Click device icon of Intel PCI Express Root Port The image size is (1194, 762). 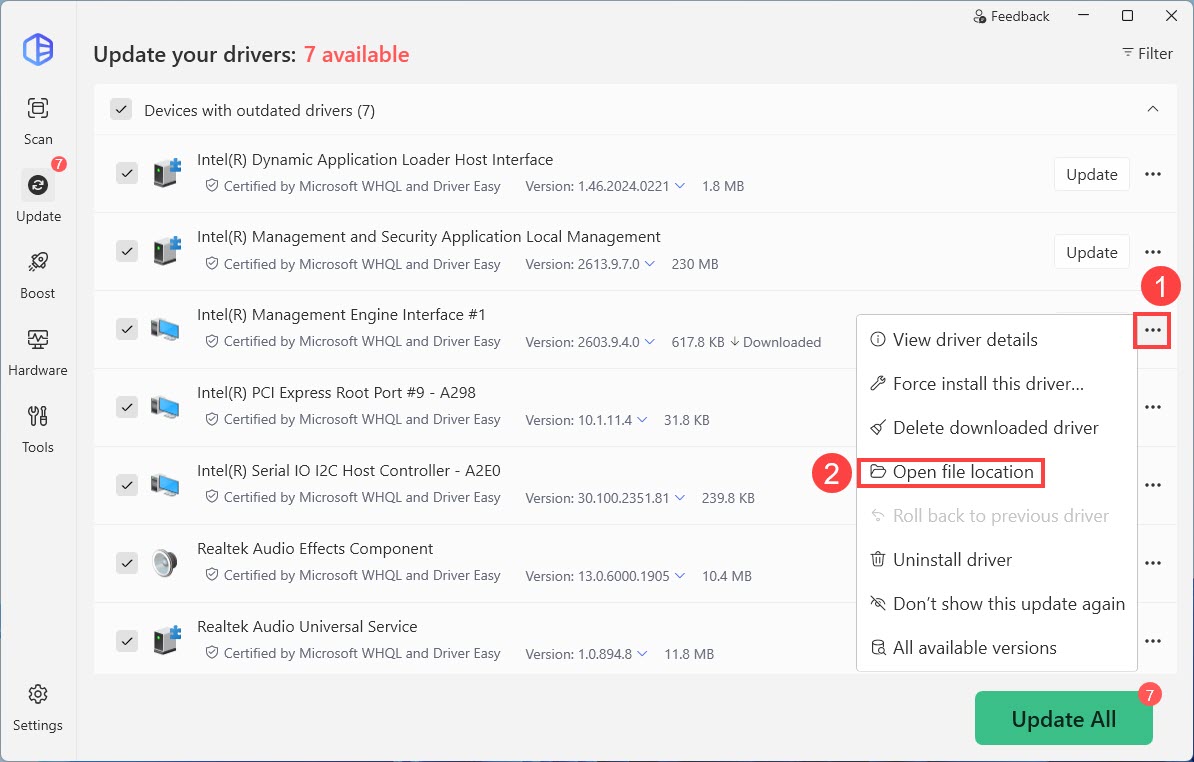164,407
